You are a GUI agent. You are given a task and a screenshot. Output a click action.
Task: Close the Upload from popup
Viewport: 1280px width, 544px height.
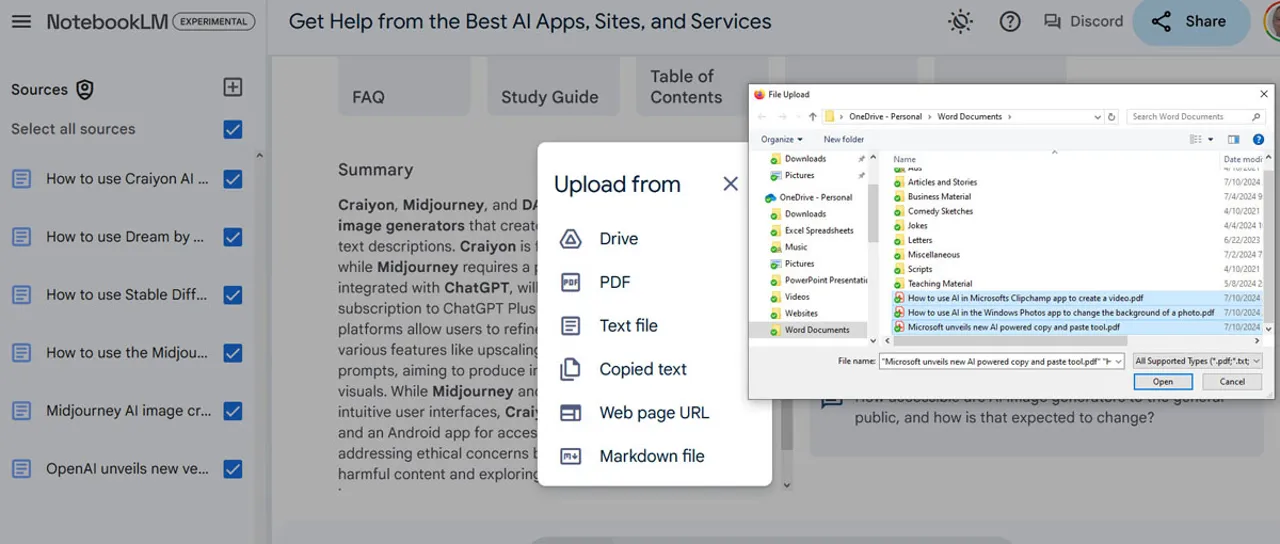[x=730, y=184]
